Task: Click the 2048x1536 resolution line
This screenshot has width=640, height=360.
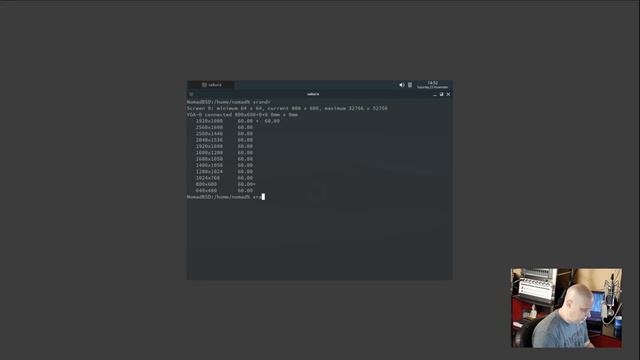Action: point(224,140)
